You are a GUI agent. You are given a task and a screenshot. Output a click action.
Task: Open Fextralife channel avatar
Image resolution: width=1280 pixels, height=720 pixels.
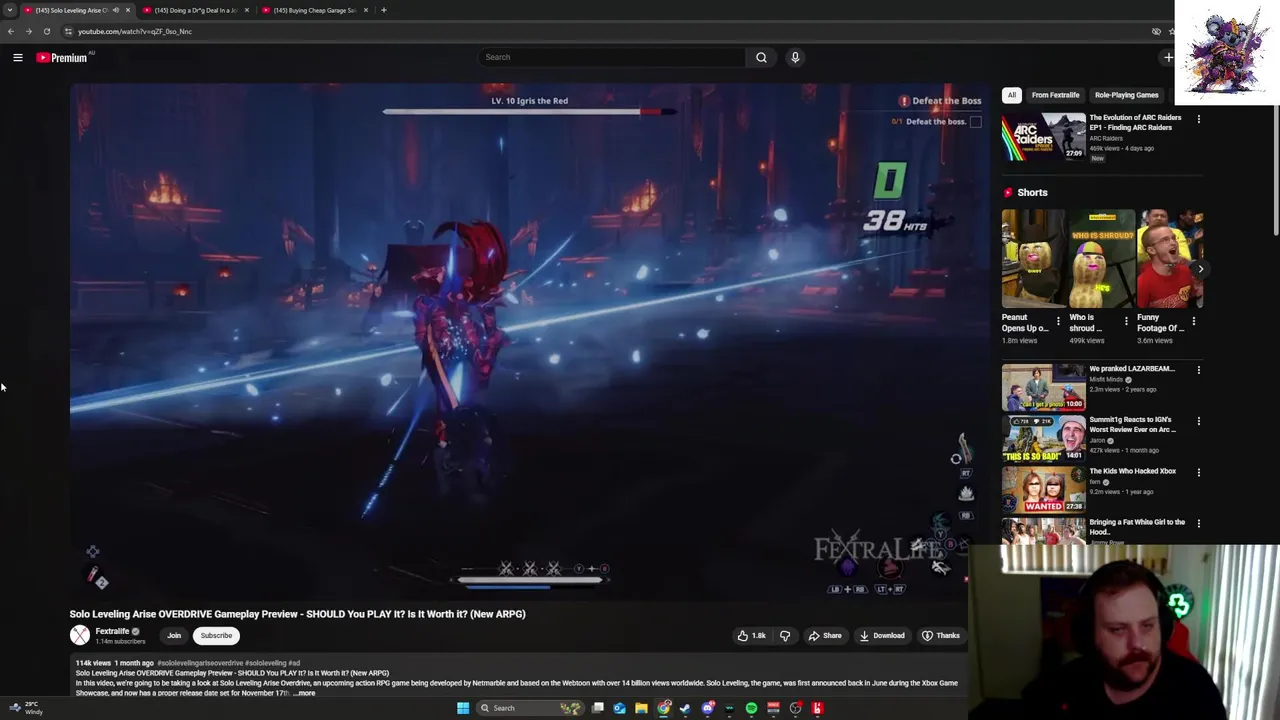click(79, 635)
